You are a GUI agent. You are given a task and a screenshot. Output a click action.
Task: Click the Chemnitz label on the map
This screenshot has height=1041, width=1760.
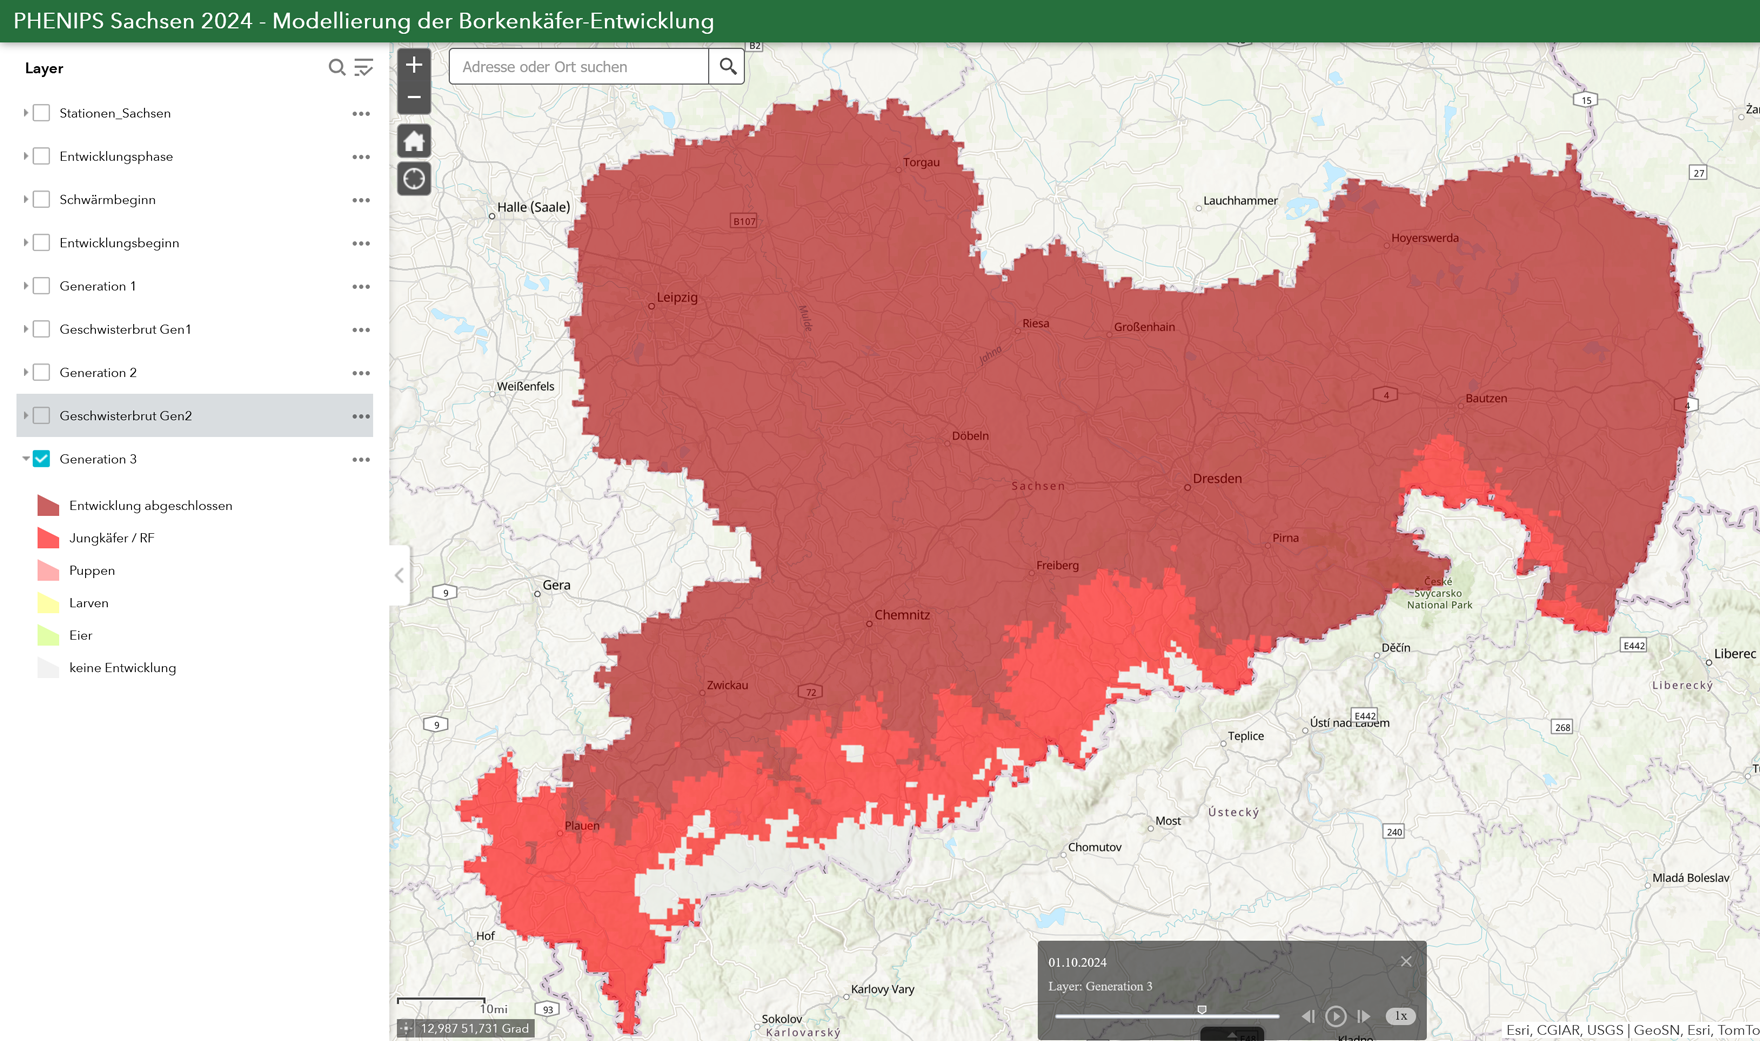(x=902, y=615)
